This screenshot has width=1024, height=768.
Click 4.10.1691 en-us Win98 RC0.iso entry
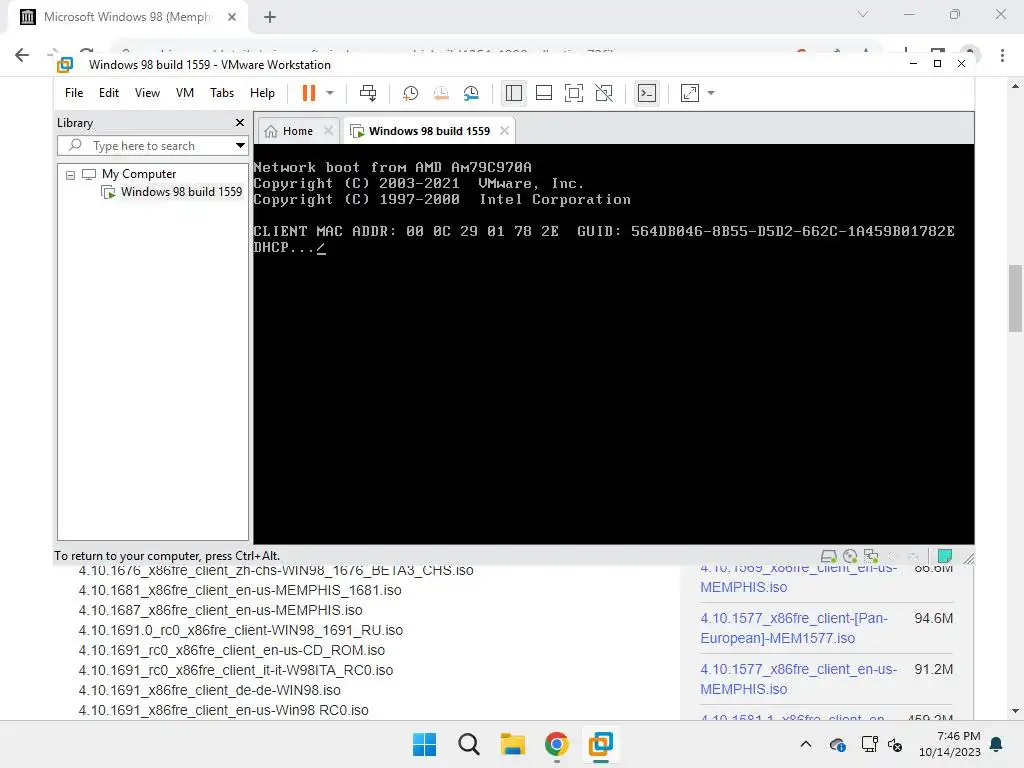(223, 710)
